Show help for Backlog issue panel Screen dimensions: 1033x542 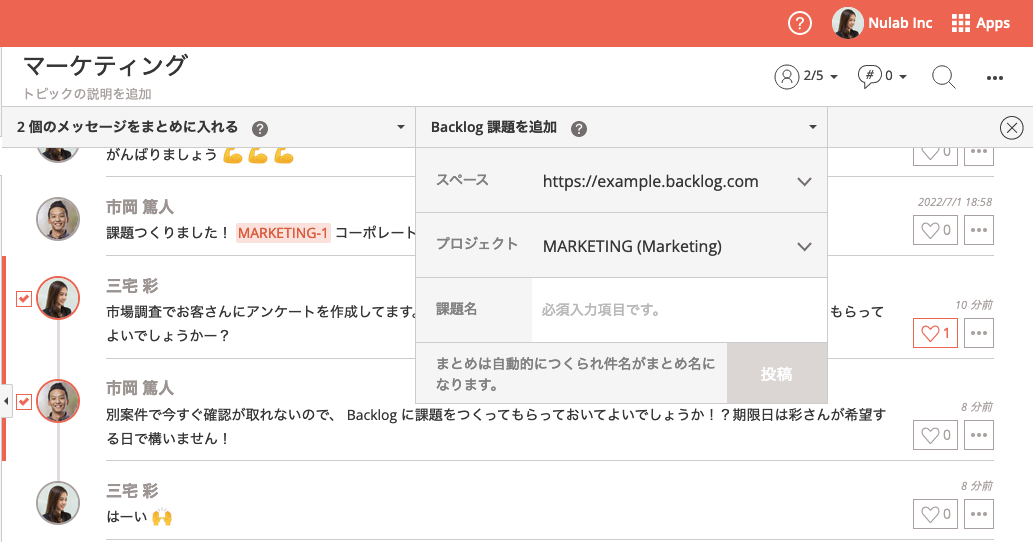tap(578, 128)
